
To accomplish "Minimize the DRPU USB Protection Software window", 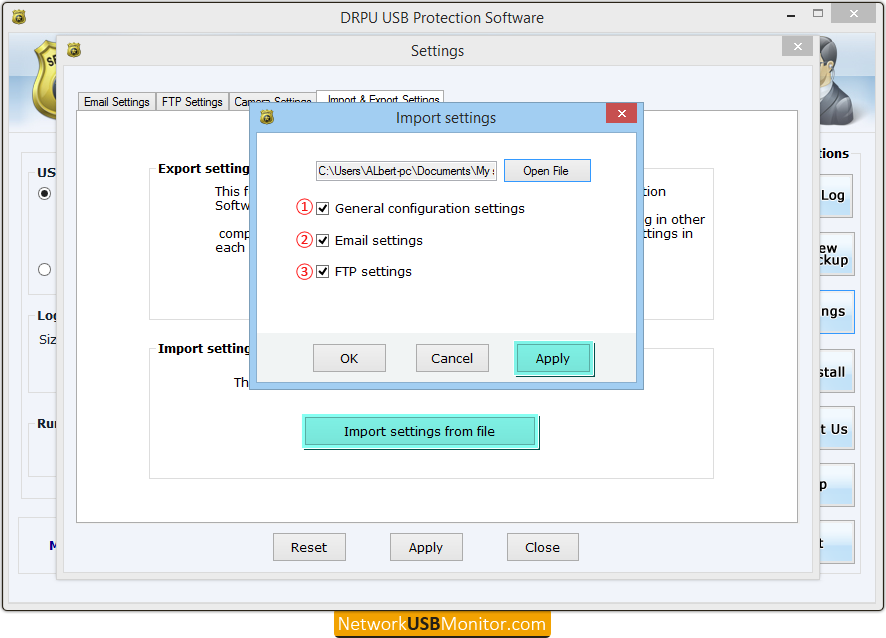I will click(791, 16).
